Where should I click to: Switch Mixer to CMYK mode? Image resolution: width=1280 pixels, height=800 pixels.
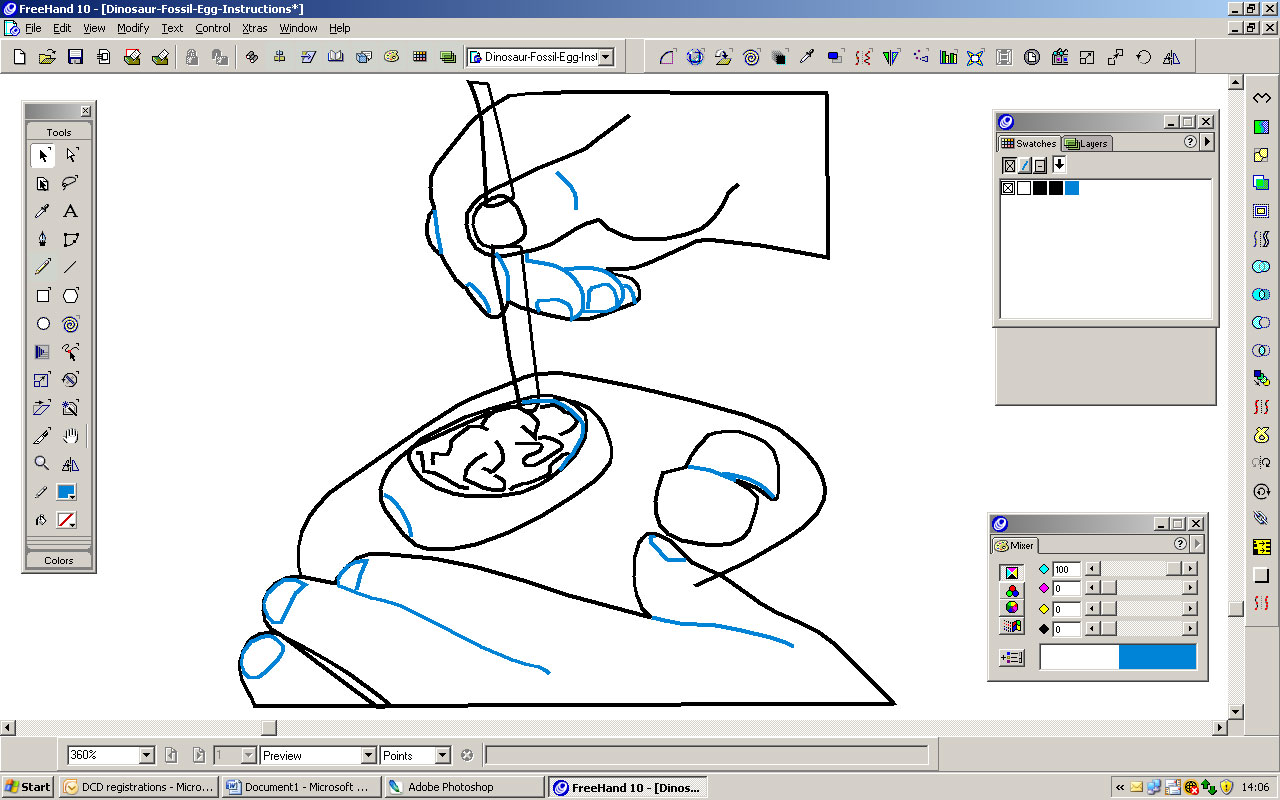pos(1012,573)
